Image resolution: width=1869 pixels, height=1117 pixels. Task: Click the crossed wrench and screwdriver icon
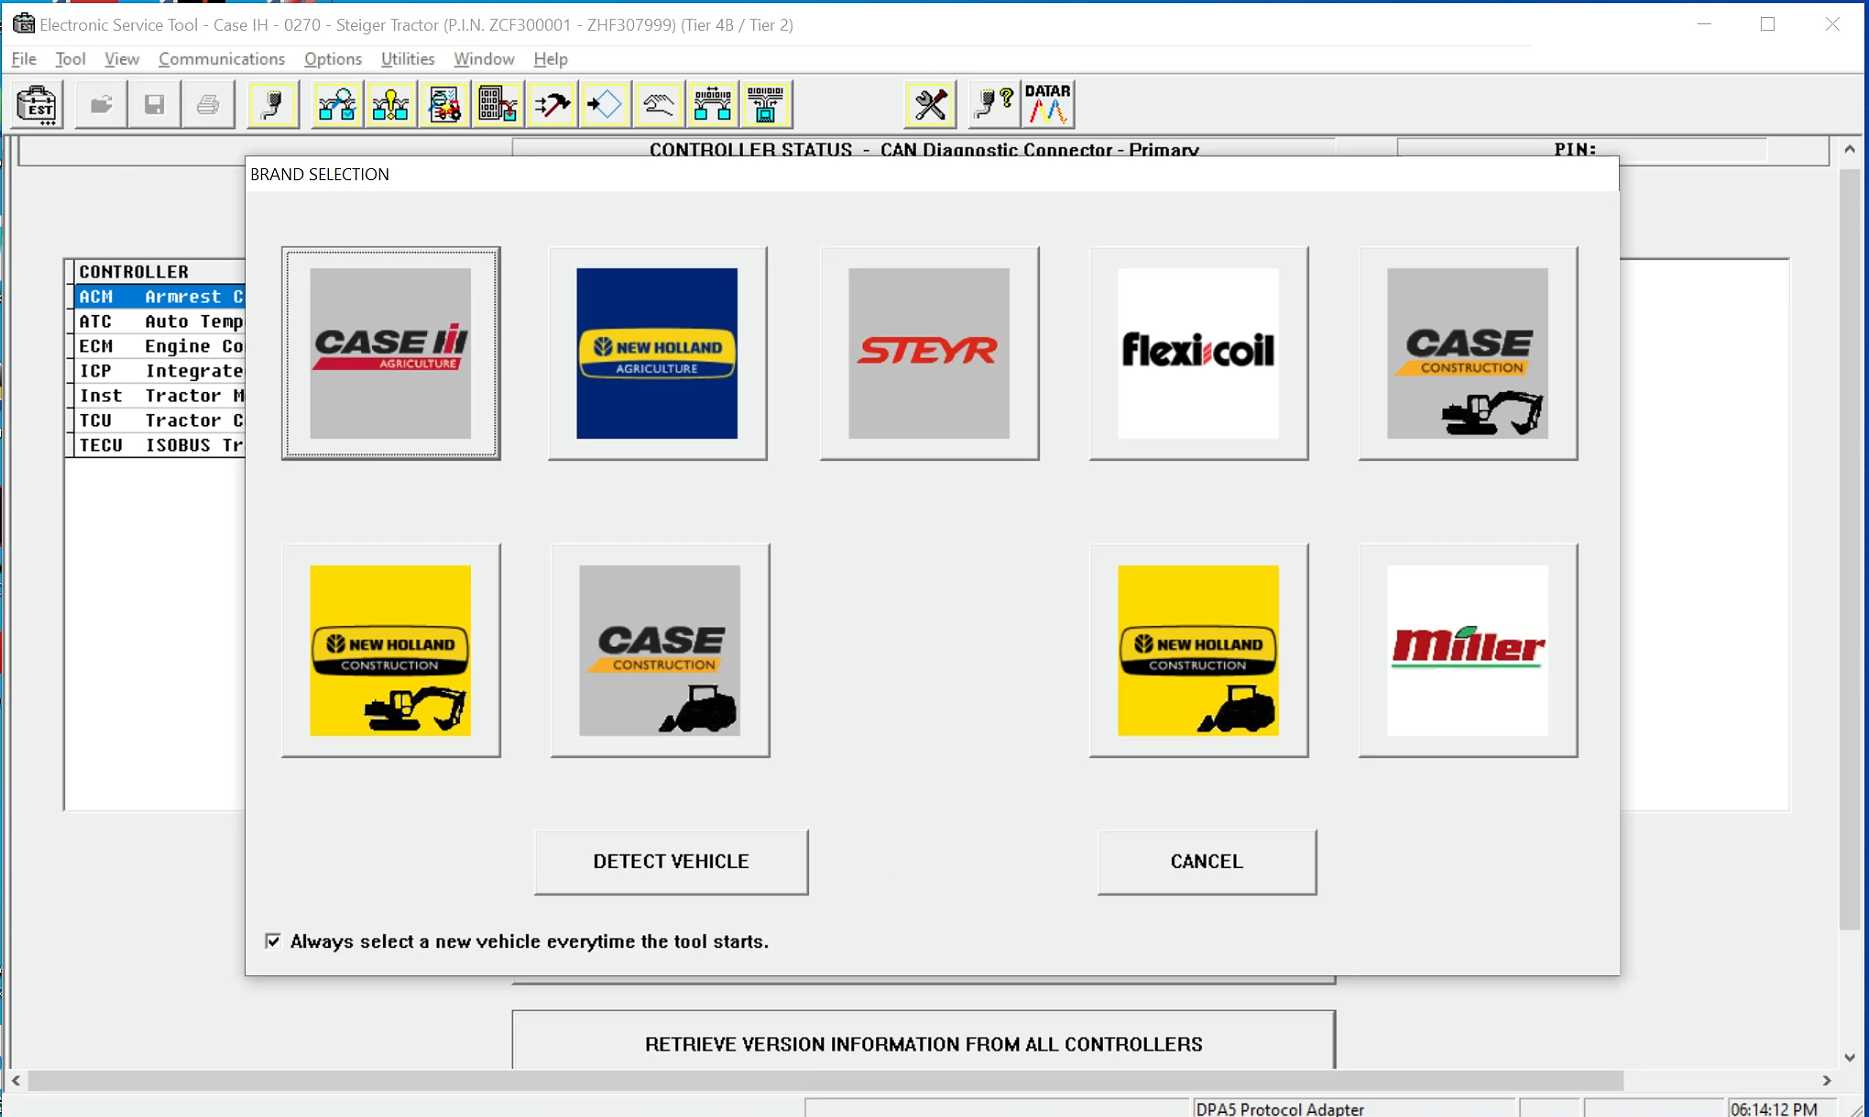(x=930, y=104)
